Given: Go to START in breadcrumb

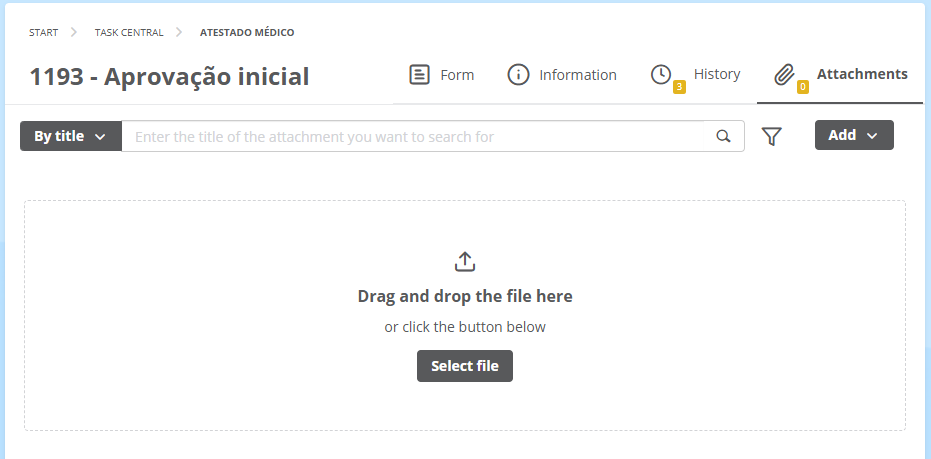Looking at the screenshot, I should [x=43, y=33].
